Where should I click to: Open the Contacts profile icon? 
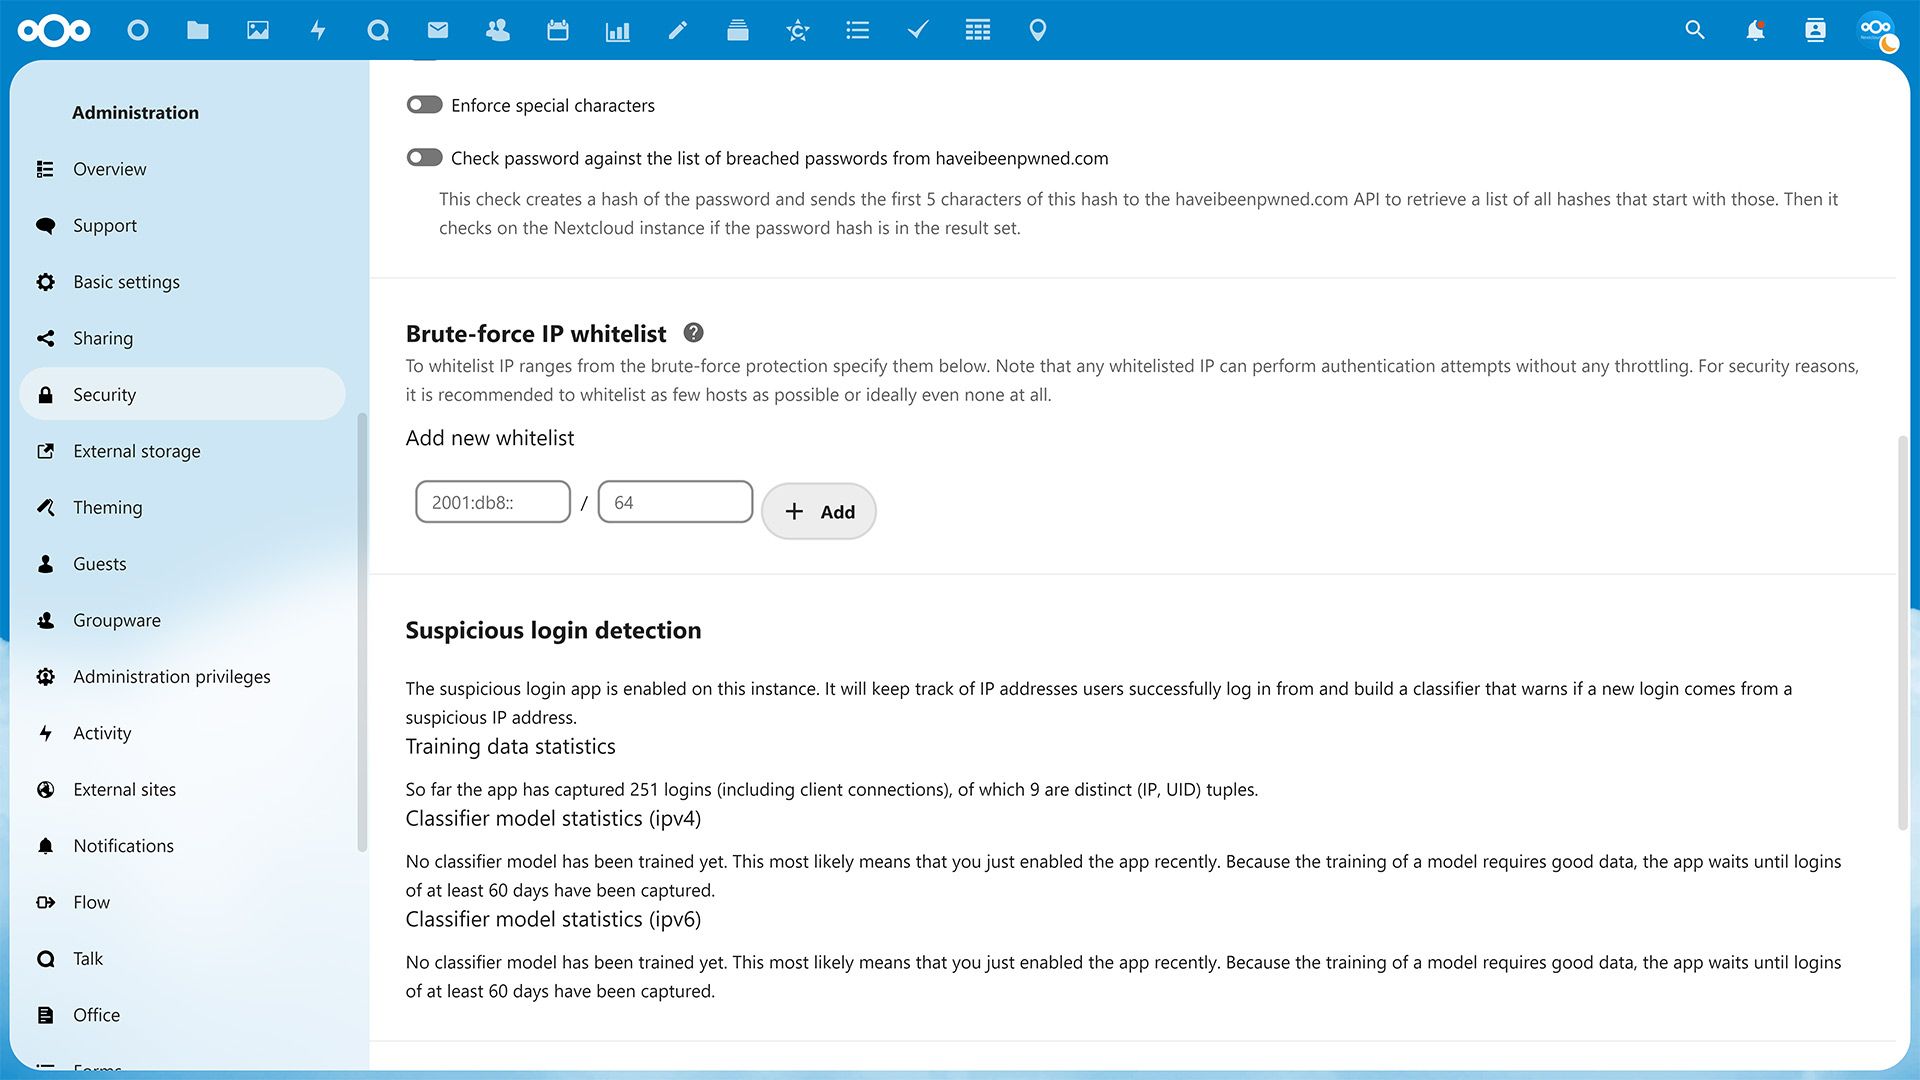click(1817, 29)
